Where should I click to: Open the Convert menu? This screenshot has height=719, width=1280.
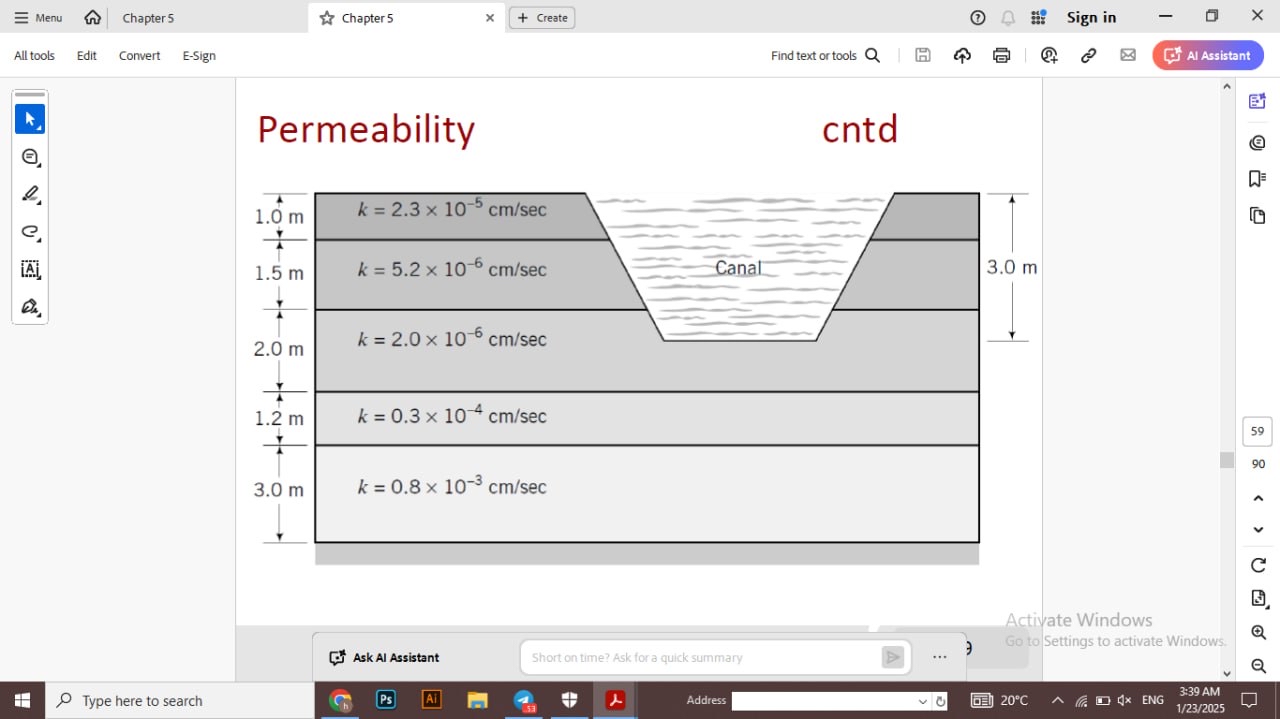[x=139, y=56]
